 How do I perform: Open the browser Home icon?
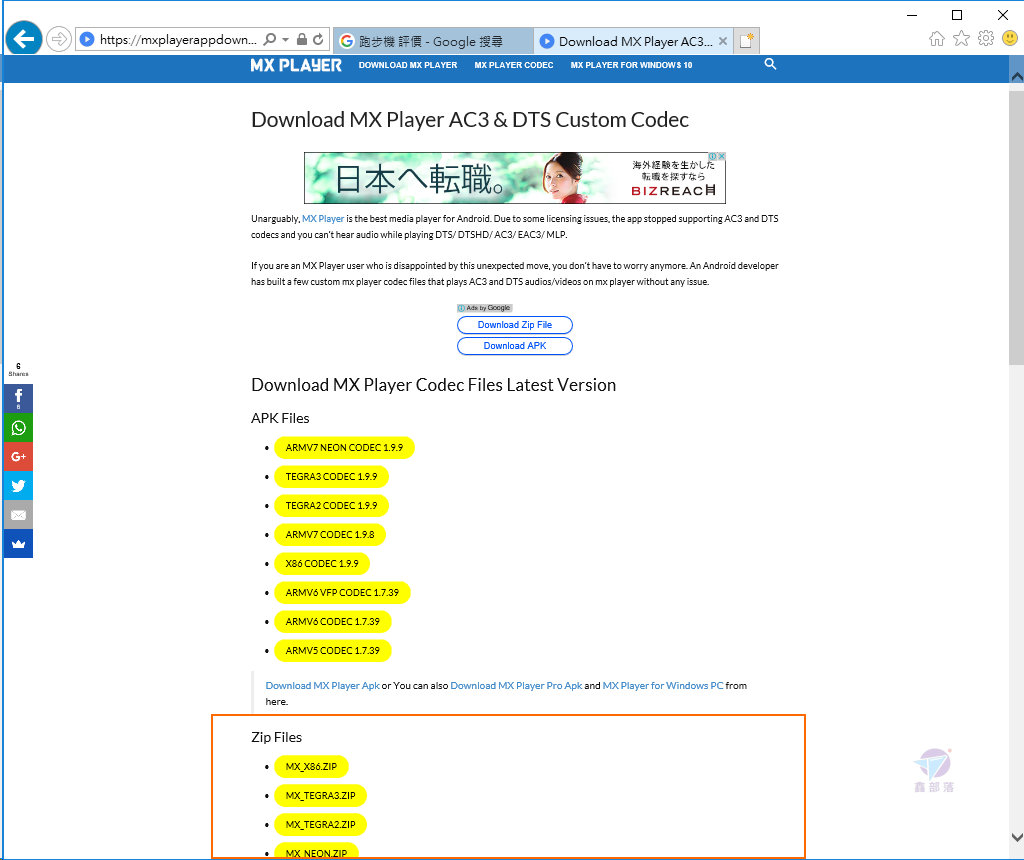[937, 39]
